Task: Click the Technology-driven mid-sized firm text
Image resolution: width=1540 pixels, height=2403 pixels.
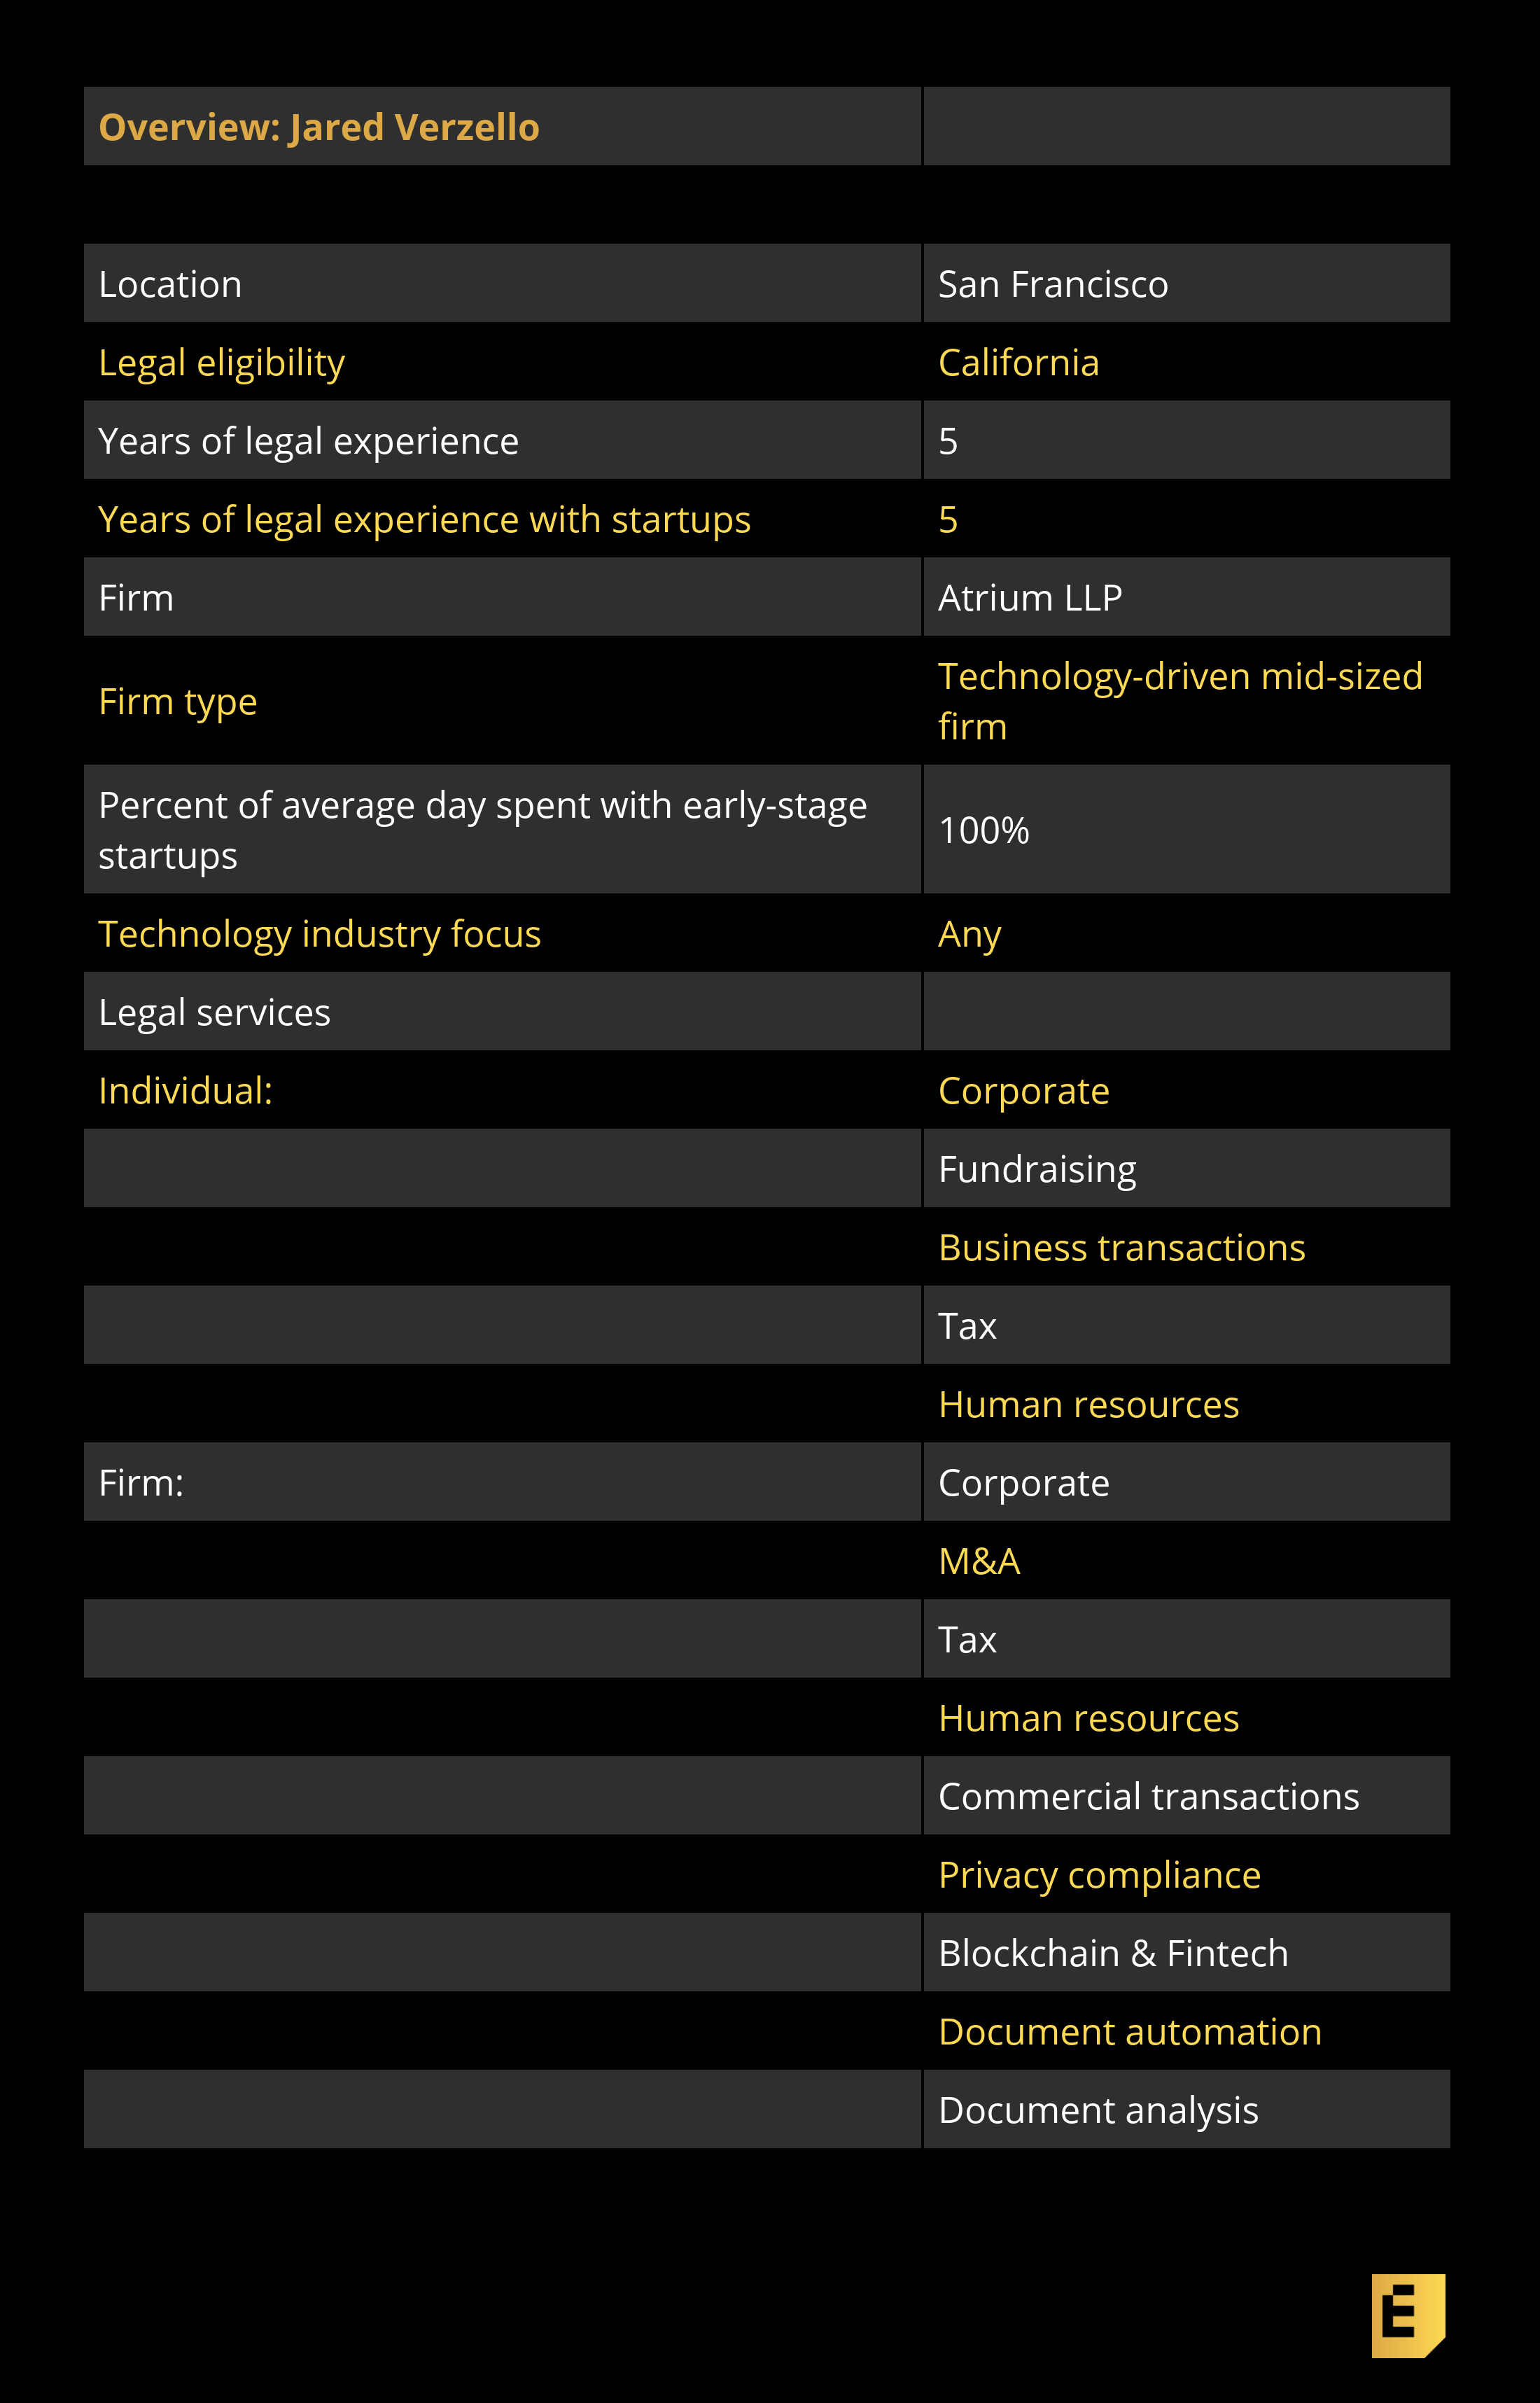Action: (x=1179, y=701)
